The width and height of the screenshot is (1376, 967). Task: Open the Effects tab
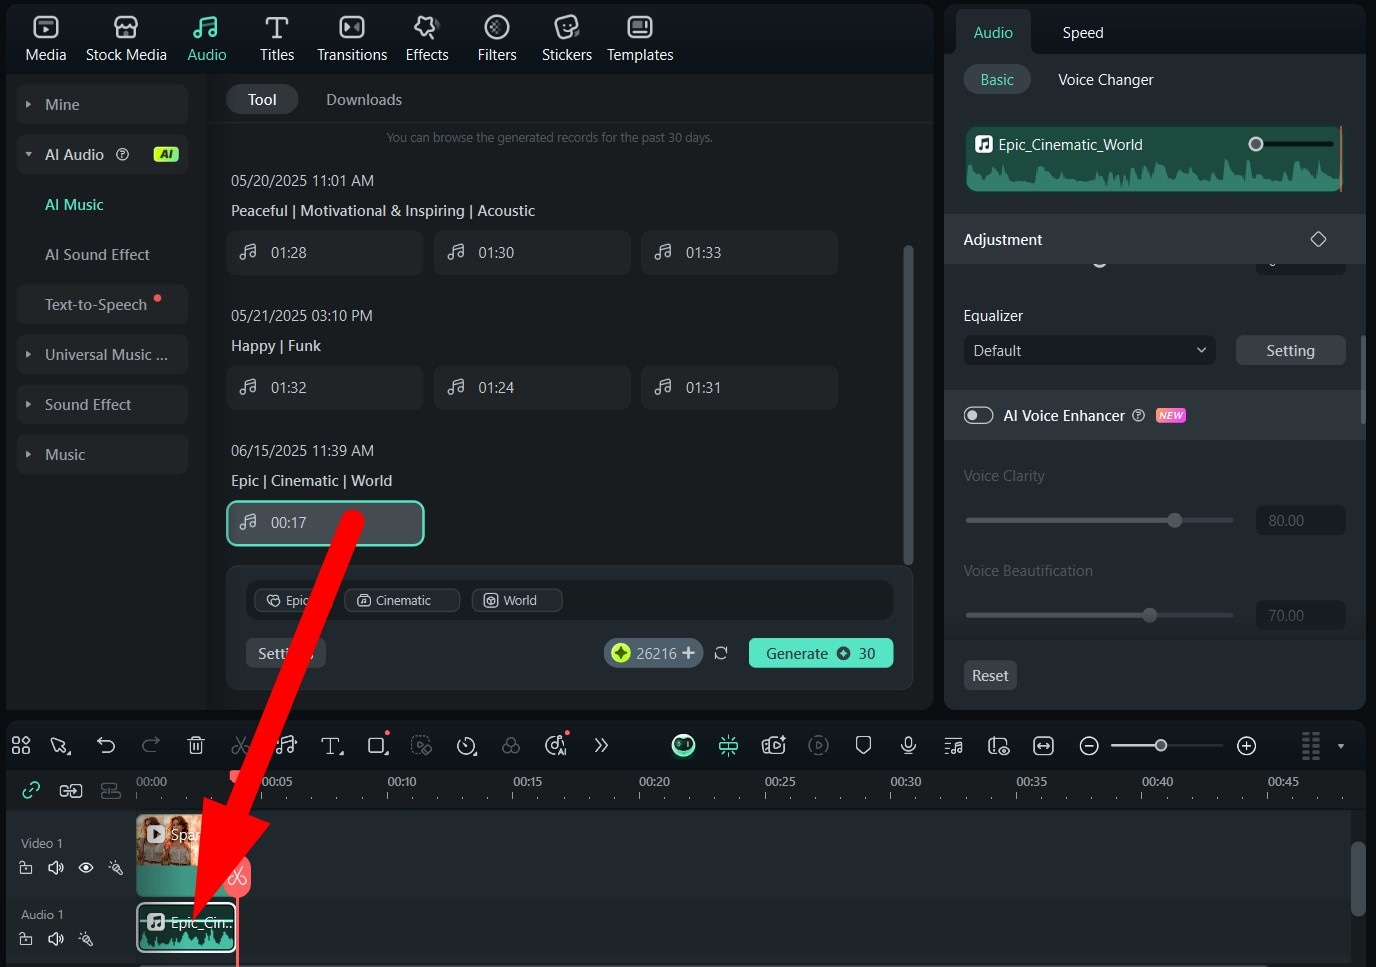point(427,39)
